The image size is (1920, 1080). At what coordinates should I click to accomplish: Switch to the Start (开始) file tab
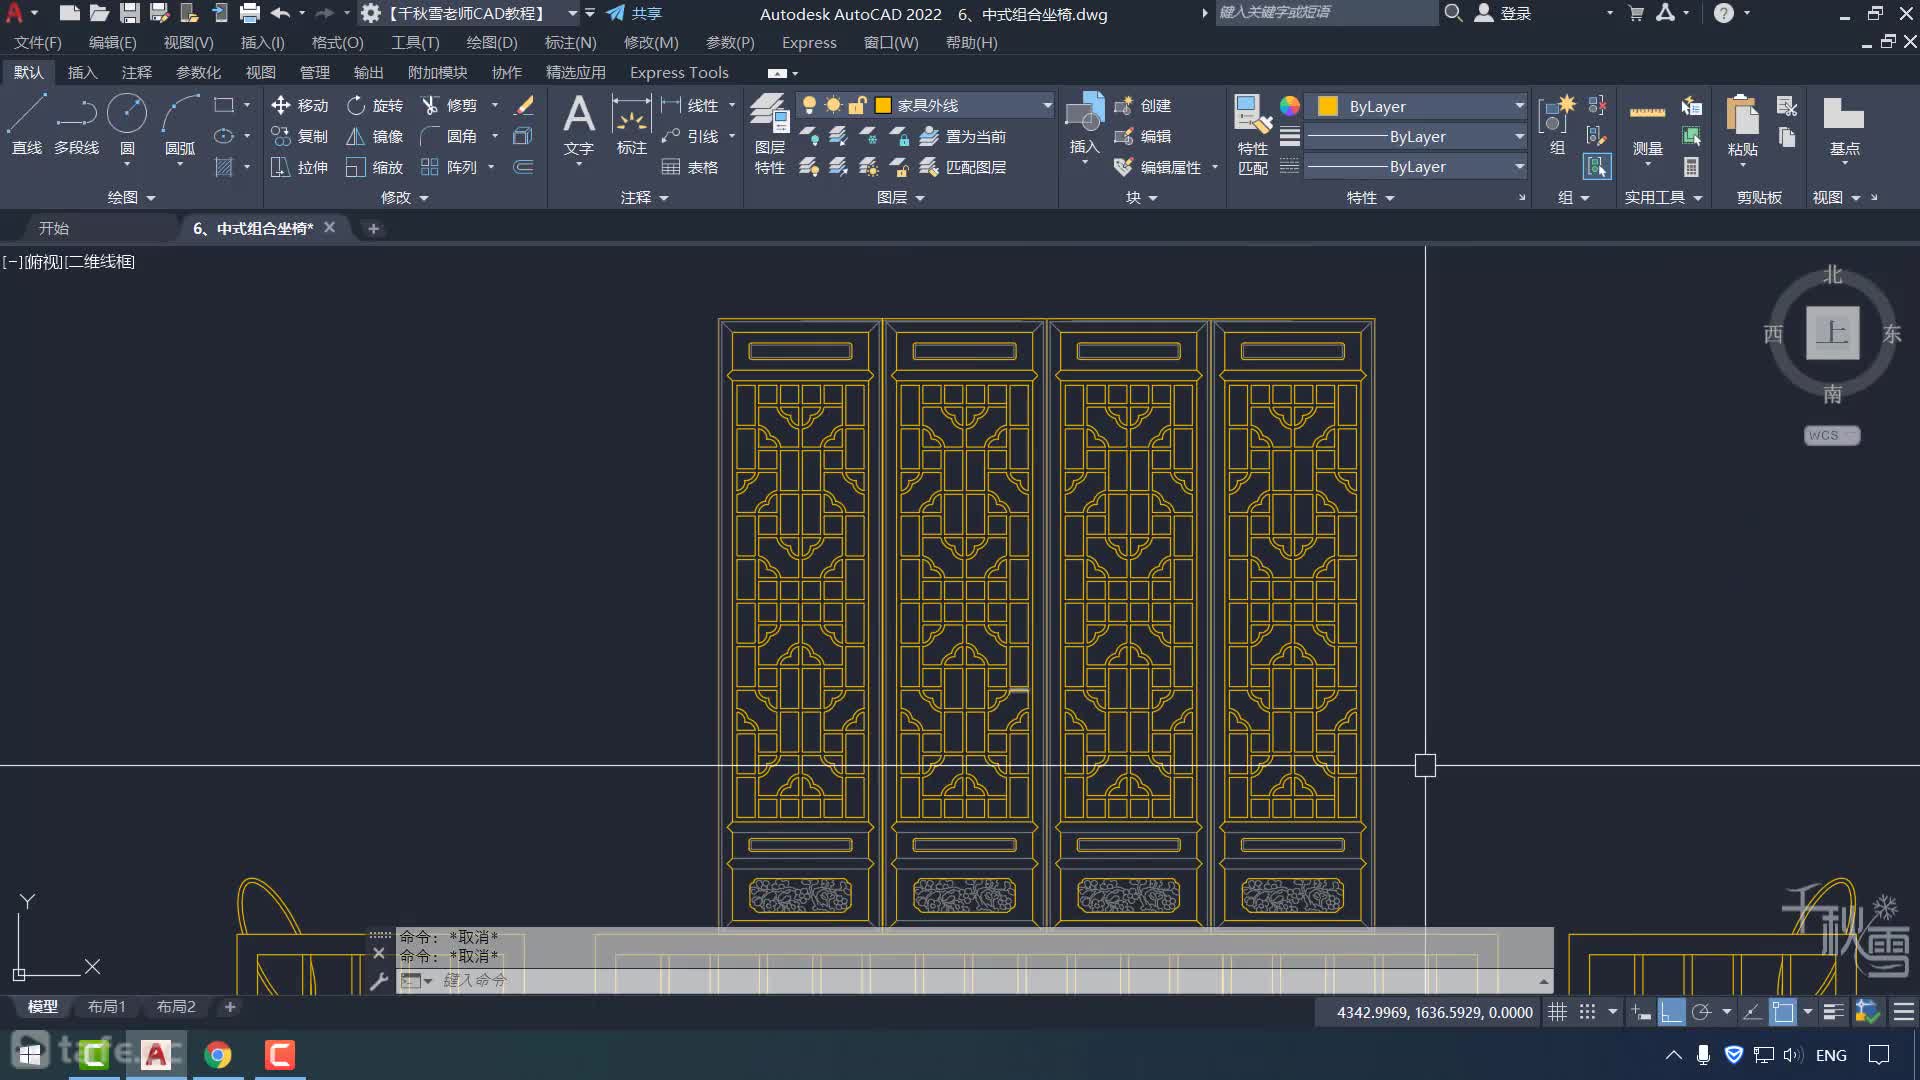point(53,228)
